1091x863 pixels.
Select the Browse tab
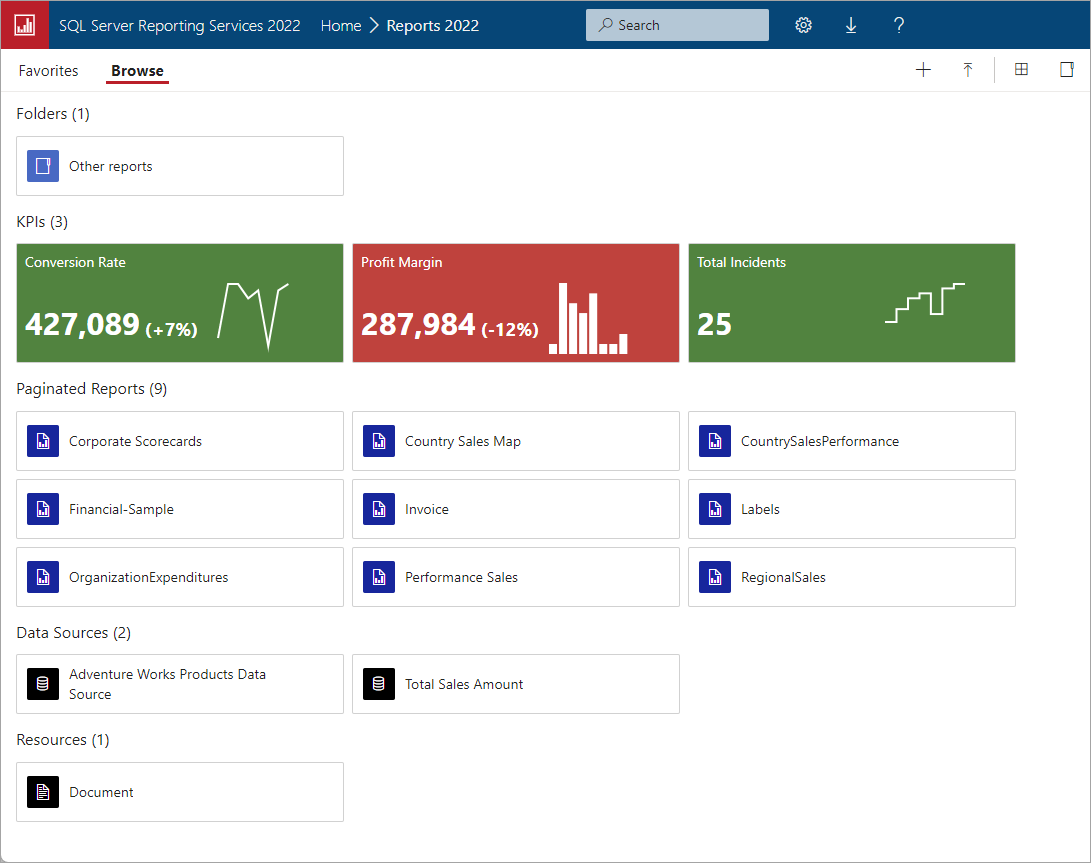point(136,70)
